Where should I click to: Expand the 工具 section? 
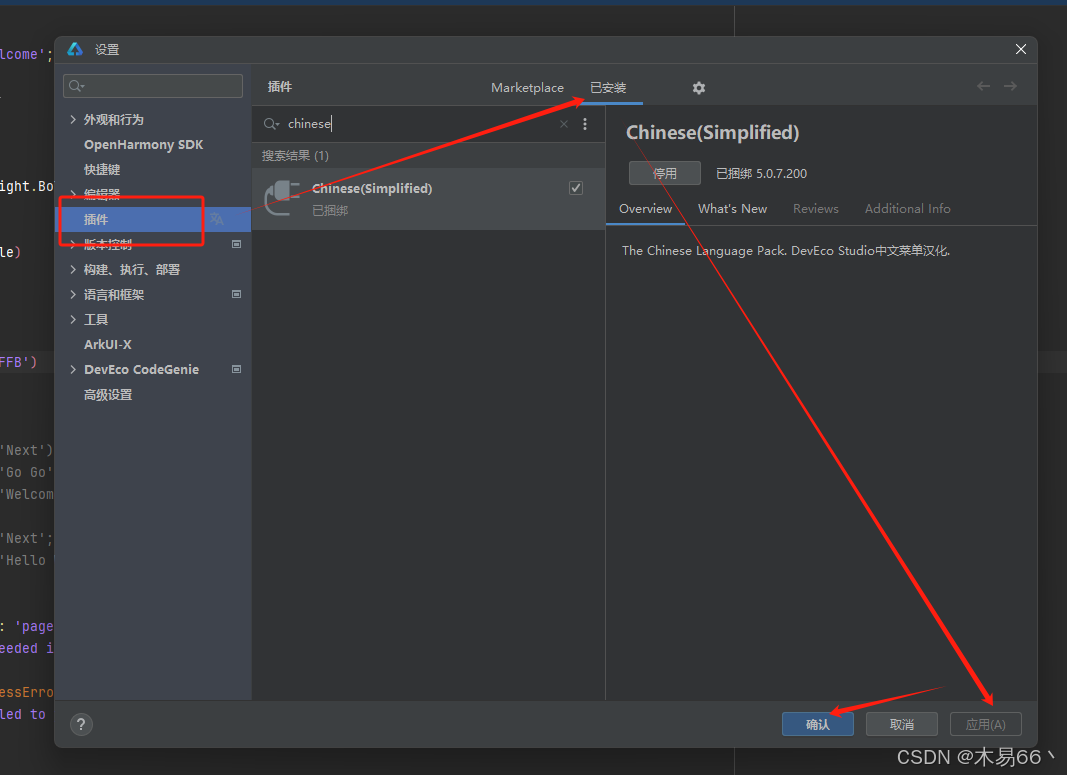[73, 320]
